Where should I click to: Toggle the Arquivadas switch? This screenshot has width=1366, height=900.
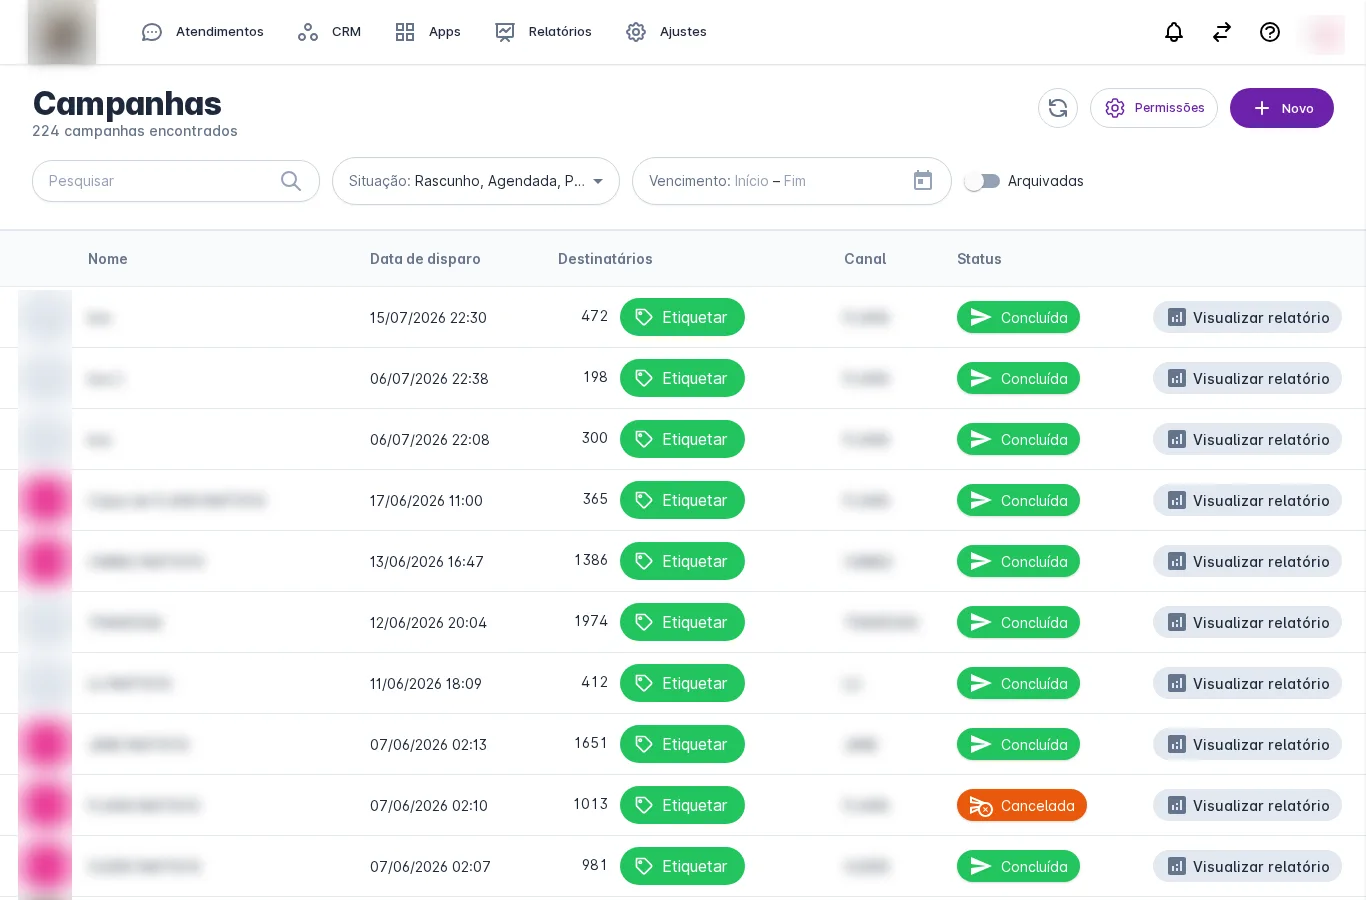click(982, 181)
